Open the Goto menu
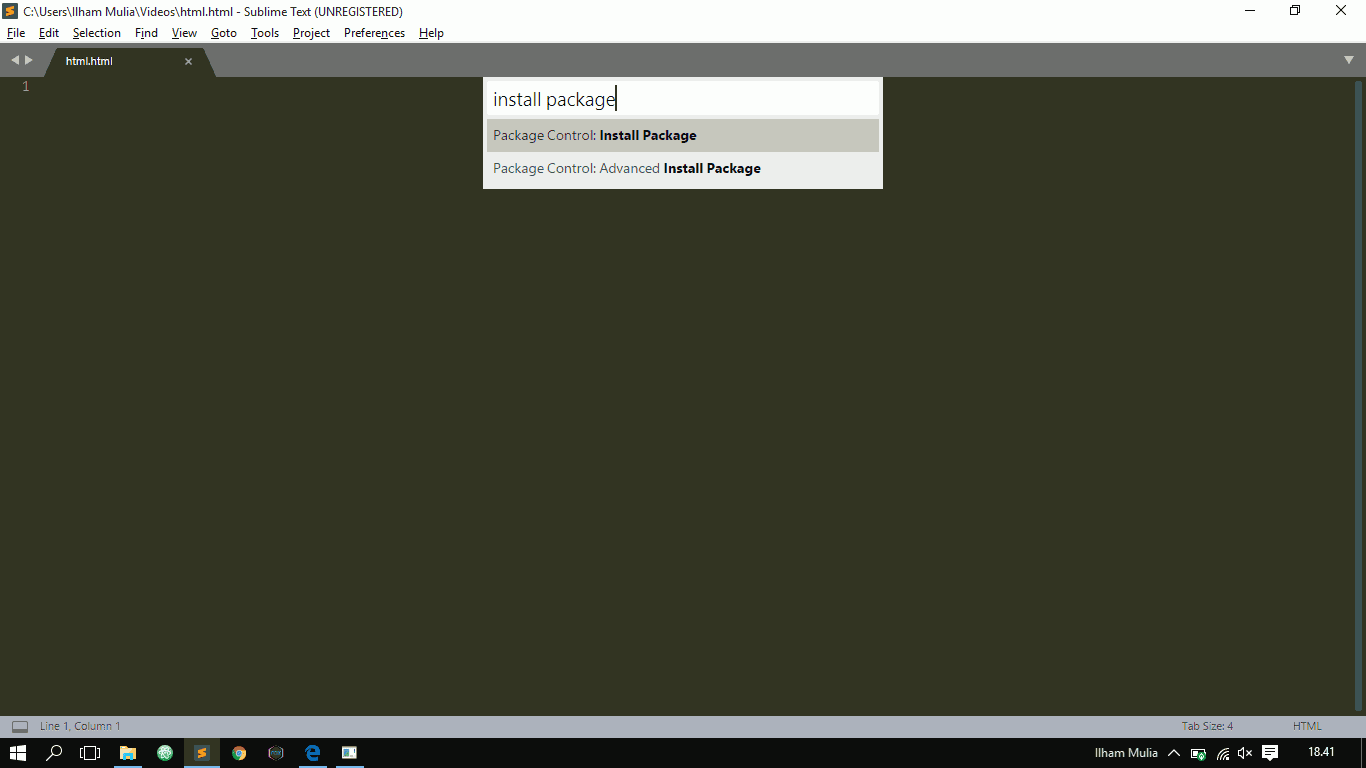The width and height of the screenshot is (1366, 768). click(224, 33)
